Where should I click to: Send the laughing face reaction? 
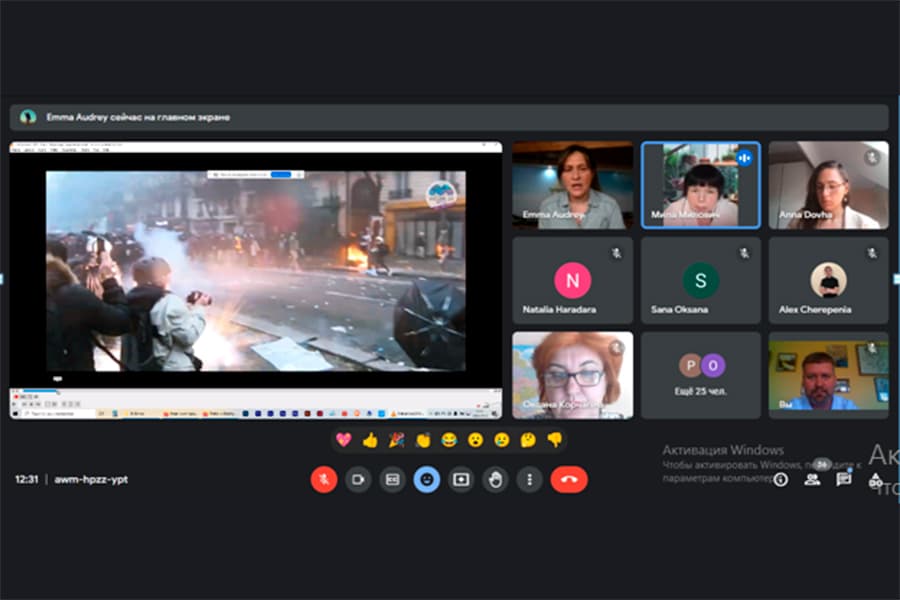click(450, 439)
